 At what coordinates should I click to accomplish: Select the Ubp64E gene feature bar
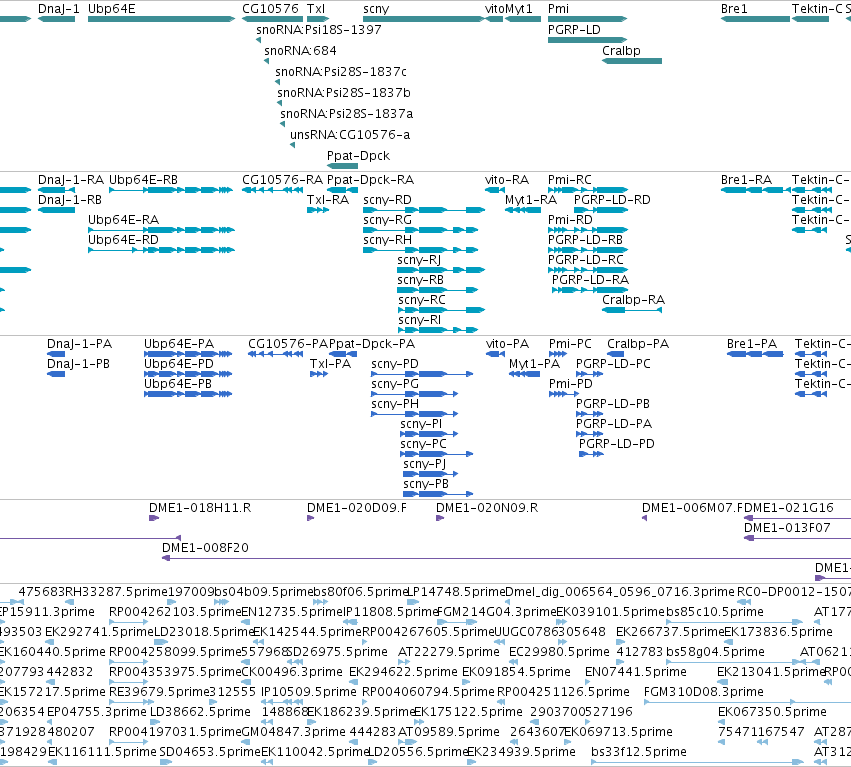161,19
